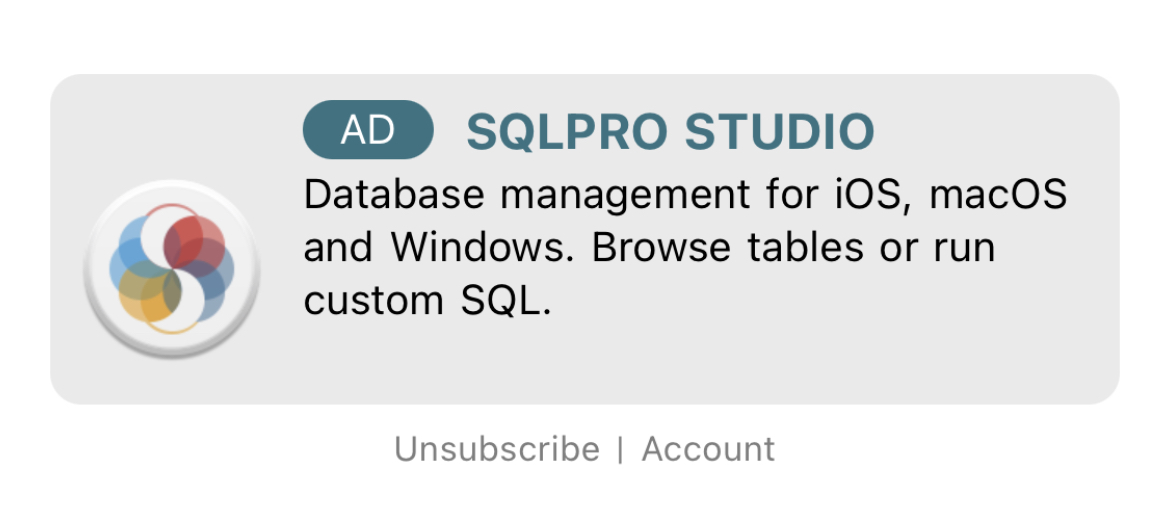Click the word "SQLPRO" in the title
Image resolution: width=1170 pixels, height=523 pixels.
(x=566, y=131)
